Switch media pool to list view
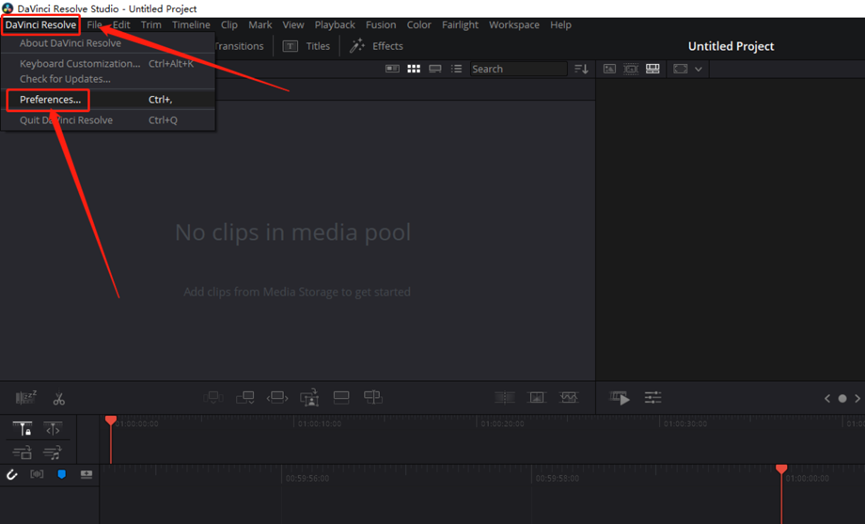865x524 pixels. (x=457, y=69)
